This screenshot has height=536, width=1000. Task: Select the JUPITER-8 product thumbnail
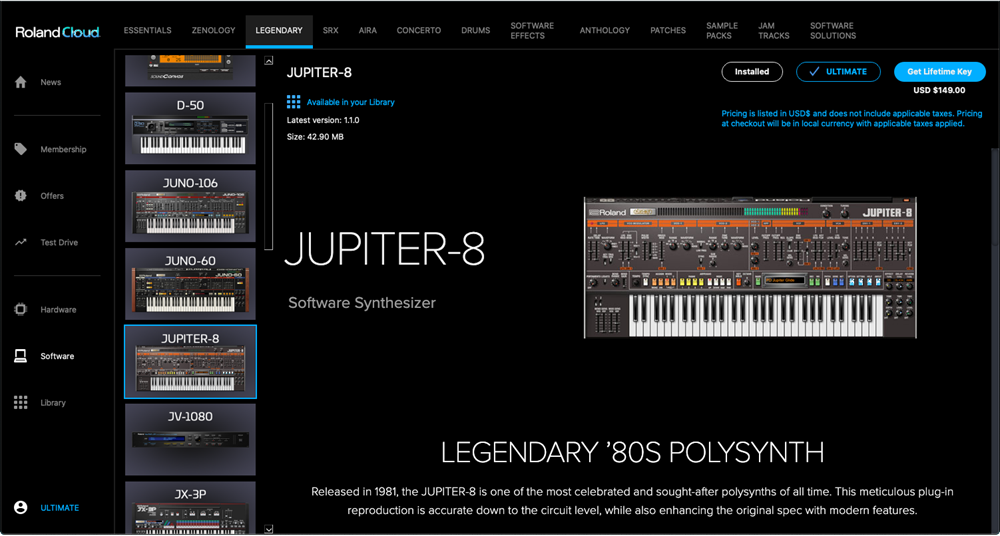point(190,362)
